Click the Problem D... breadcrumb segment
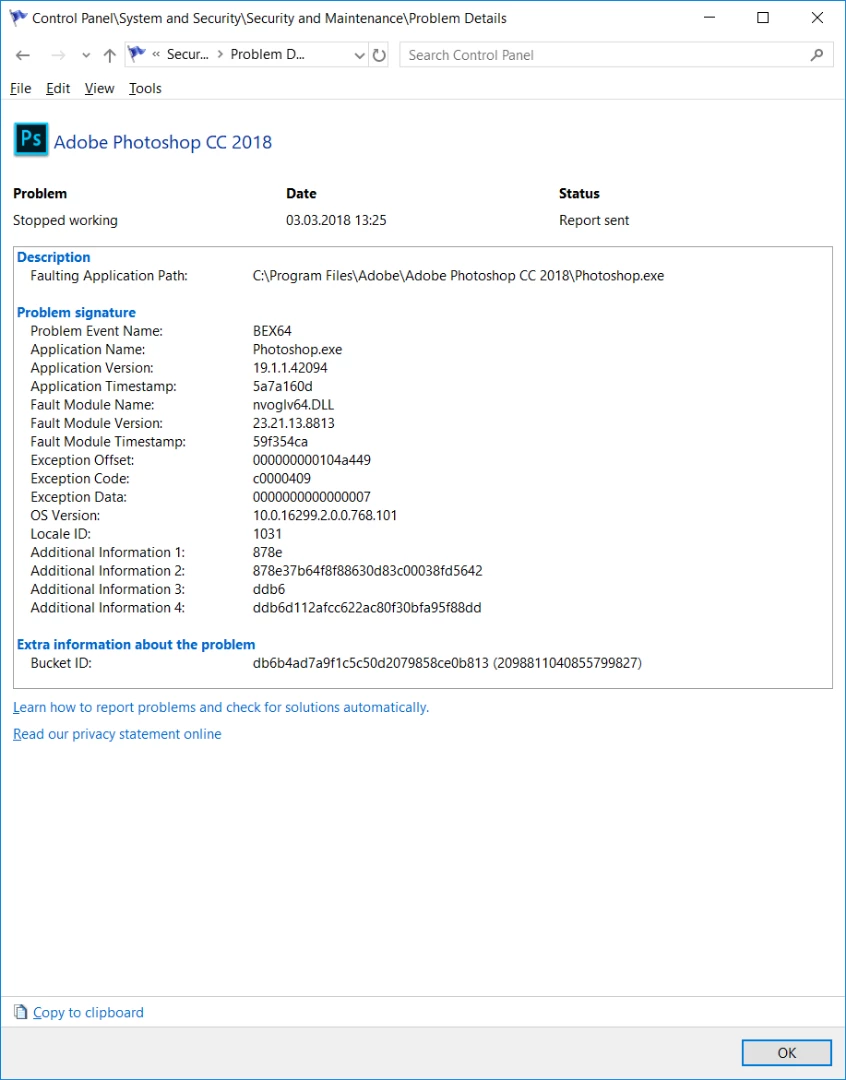Viewport: 846px width, 1080px height. click(x=267, y=54)
